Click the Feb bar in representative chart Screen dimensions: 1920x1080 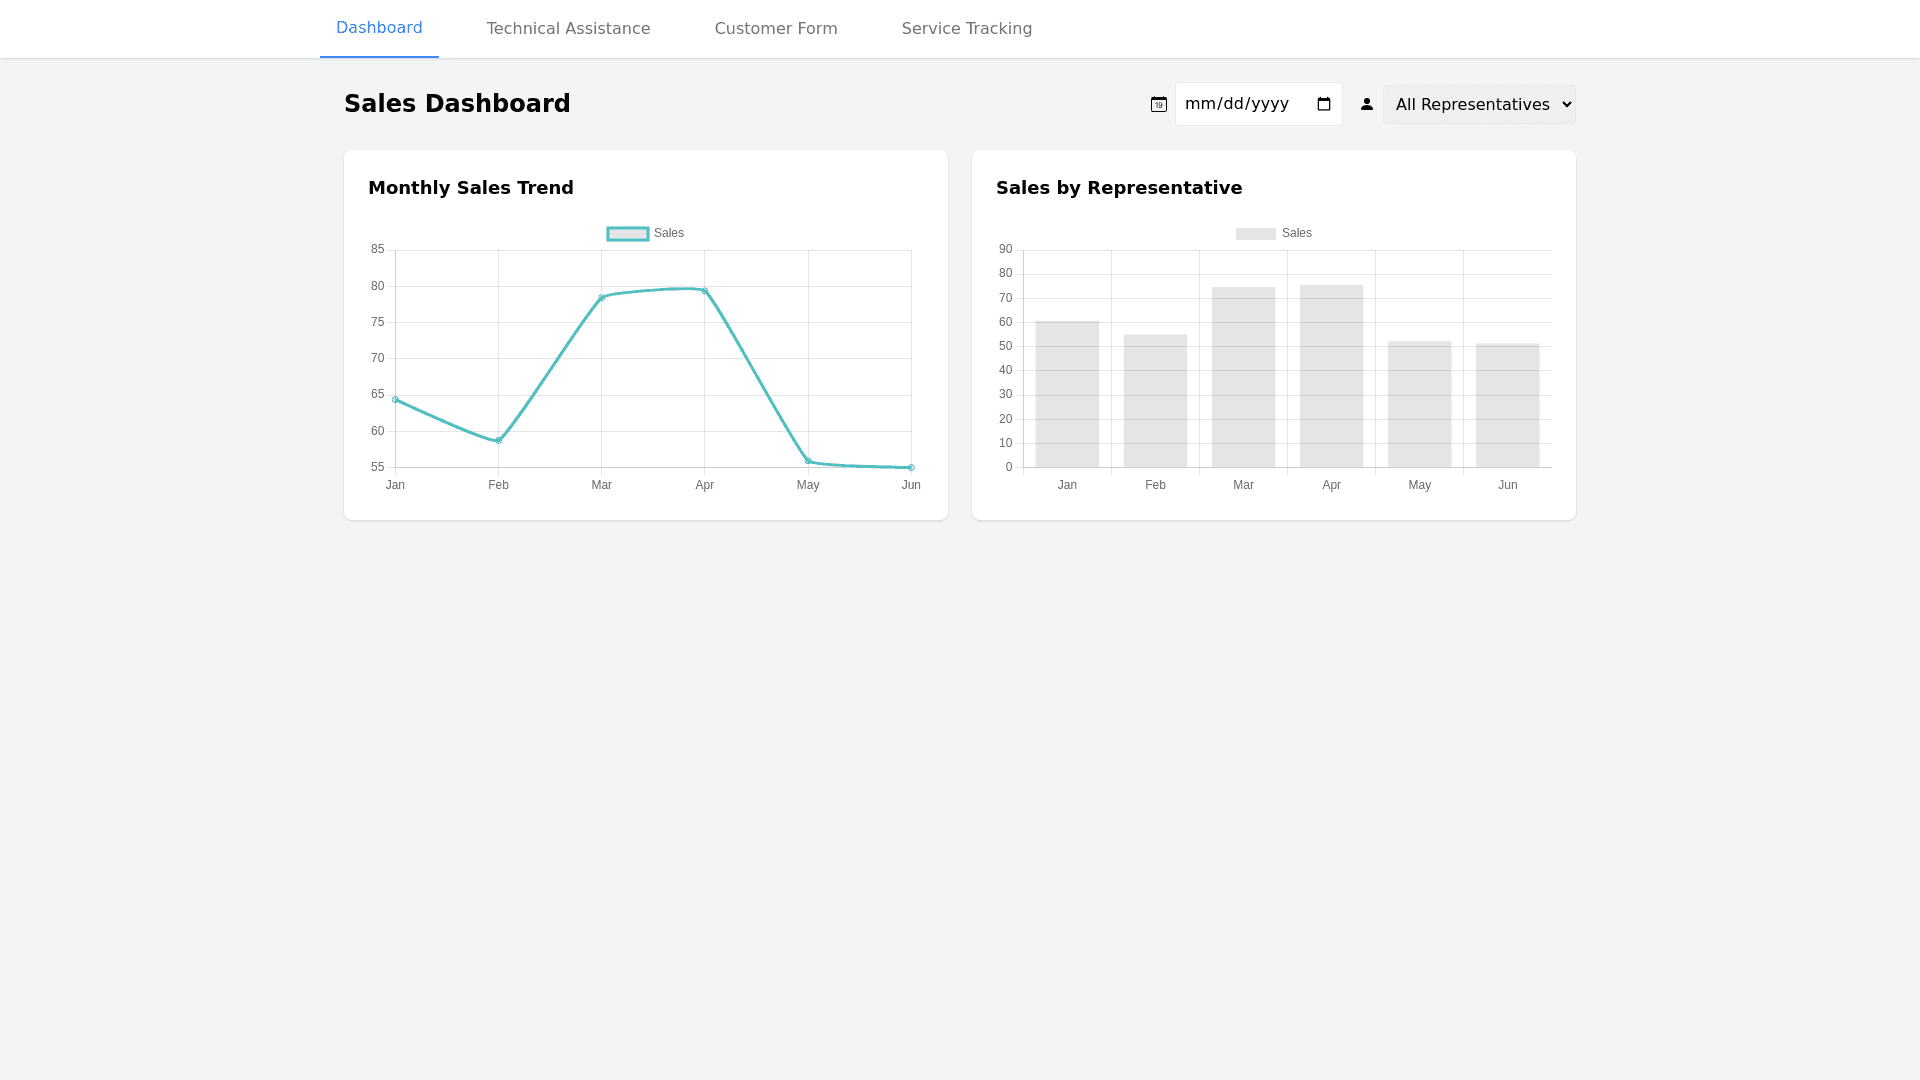click(1155, 401)
